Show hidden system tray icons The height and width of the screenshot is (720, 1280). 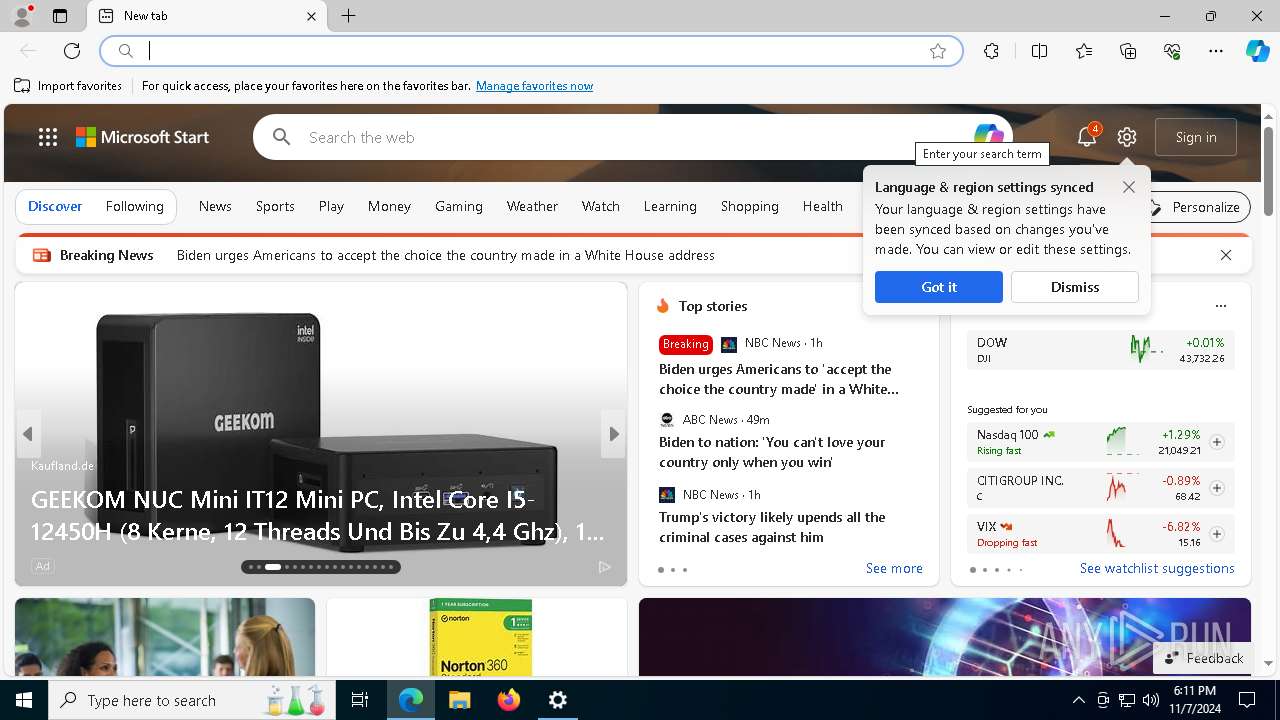click(1078, 700)
